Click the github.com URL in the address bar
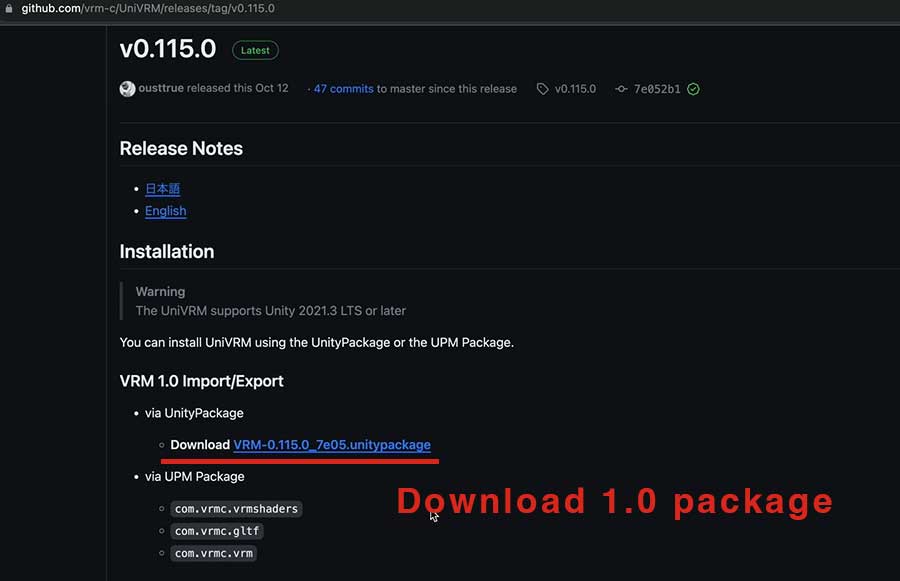The image size is (900, 581). click(x=148, y=9)
